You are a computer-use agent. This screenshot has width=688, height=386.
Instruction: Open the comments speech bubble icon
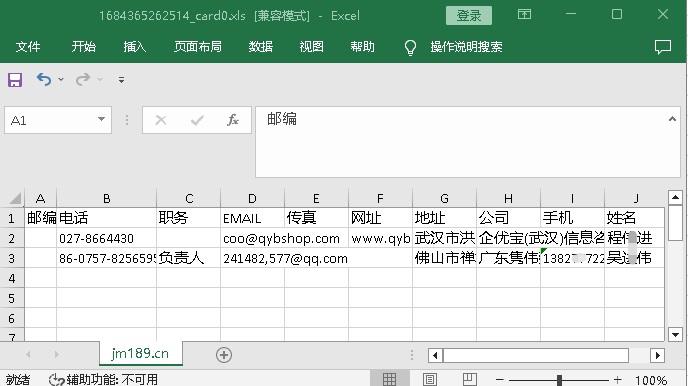pyautogui.click(x=663, y=46)
